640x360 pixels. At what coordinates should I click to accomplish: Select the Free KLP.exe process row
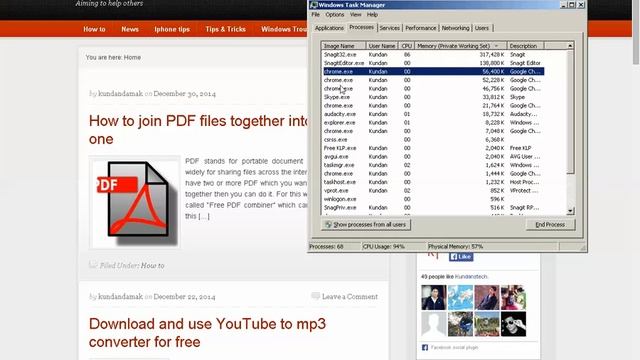coord(433,148)
